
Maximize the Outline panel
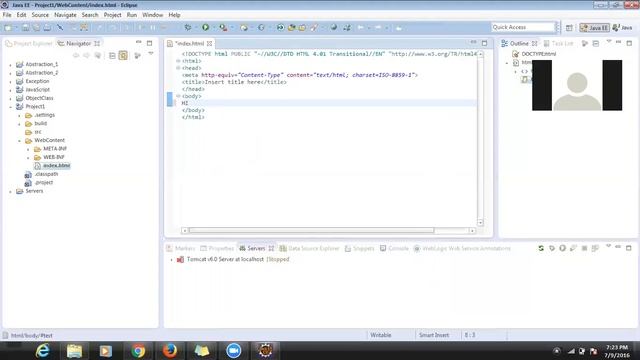(629, 43)
